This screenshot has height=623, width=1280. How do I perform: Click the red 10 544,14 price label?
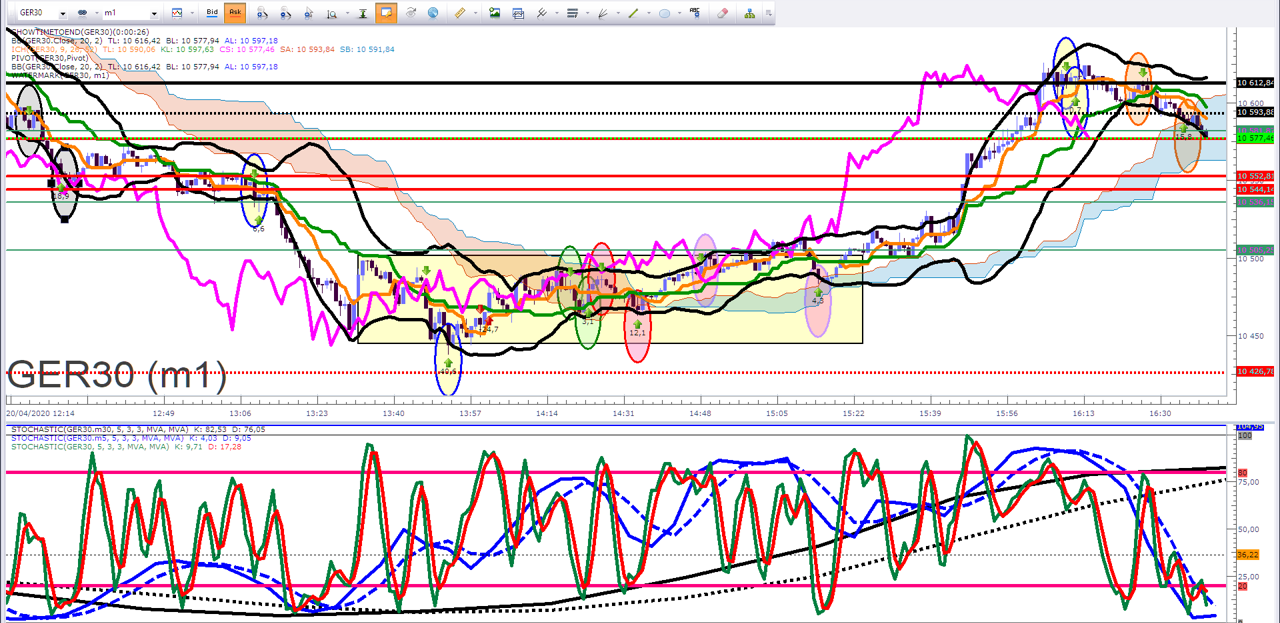(1255, 188)
